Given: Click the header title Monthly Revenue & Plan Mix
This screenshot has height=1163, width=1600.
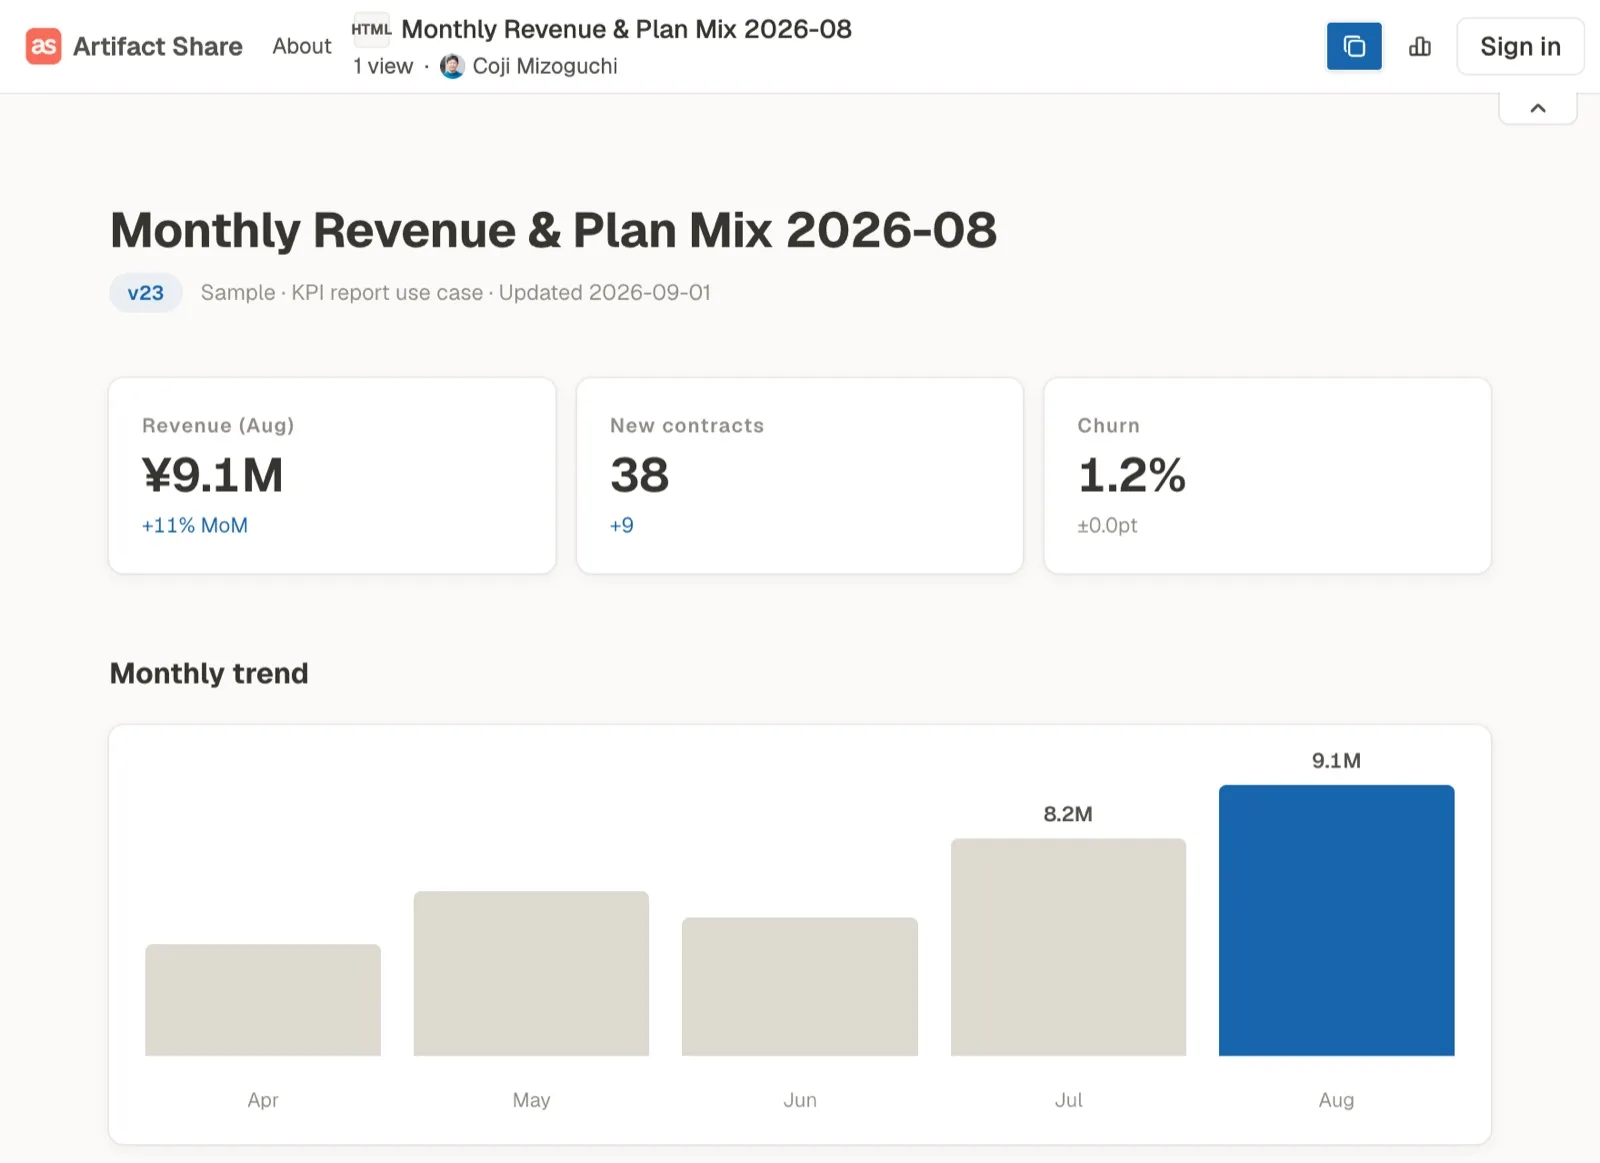Looking at the screenshot, I should pos(627,29).
